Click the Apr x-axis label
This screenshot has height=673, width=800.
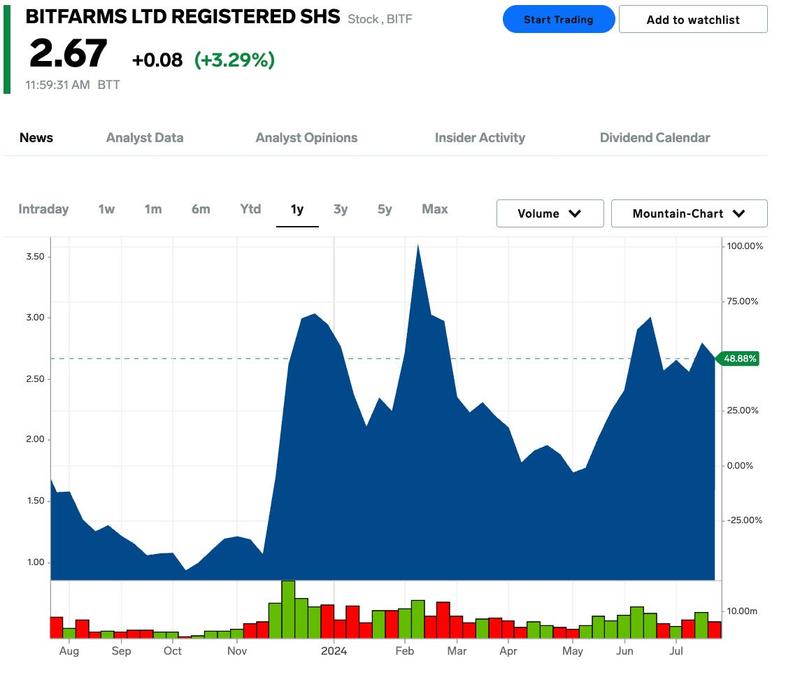[x=508, y=651]
